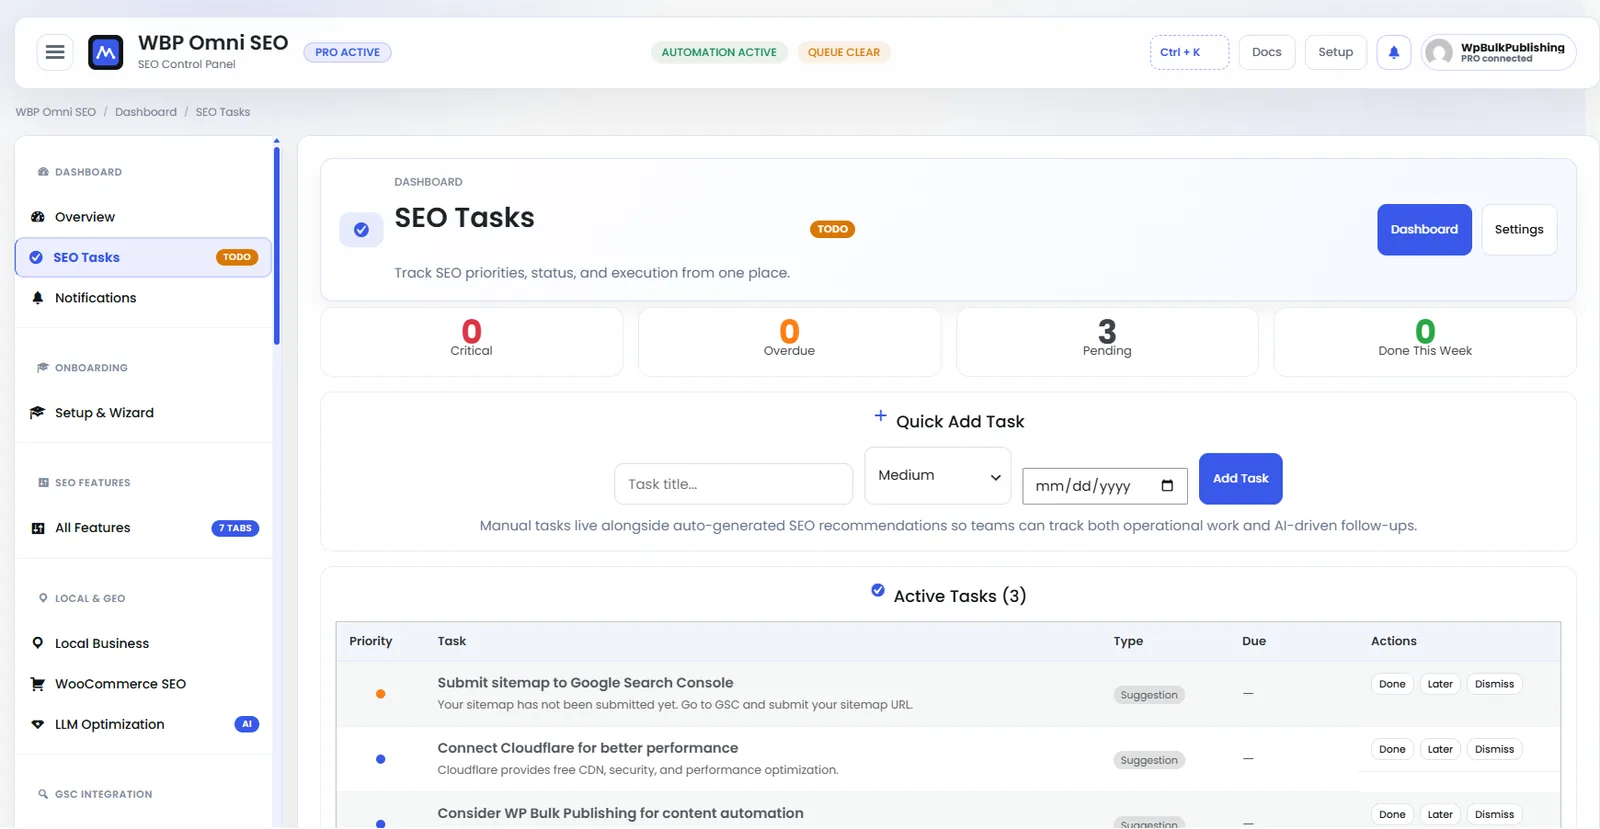The width and height of the screenshot is (1600, 829).
Task: Click orange priority dot for sitemap task
Action: click(380, 694)
